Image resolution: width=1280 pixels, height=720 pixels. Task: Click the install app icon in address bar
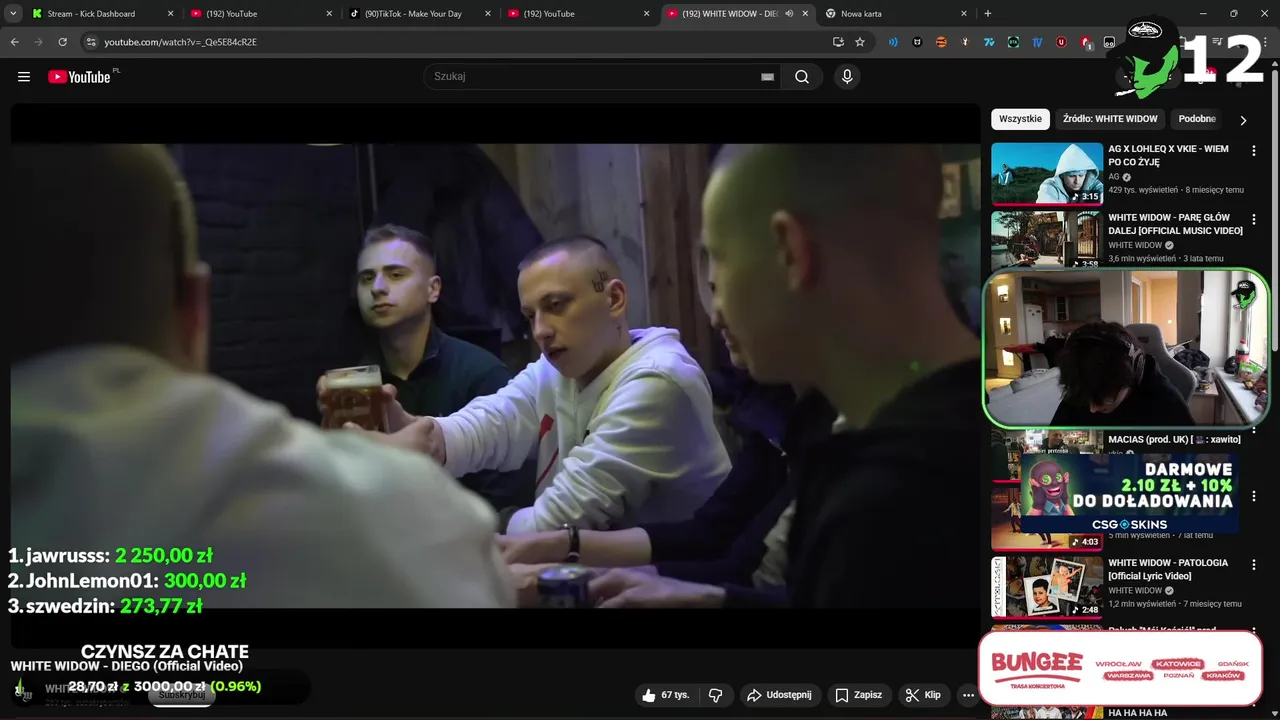(x=838, y=42)
